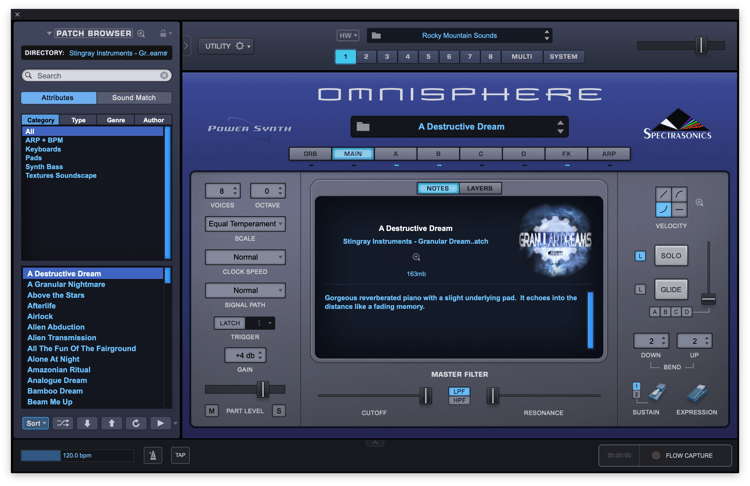Select layer A under Glide

tap(654, 312)
